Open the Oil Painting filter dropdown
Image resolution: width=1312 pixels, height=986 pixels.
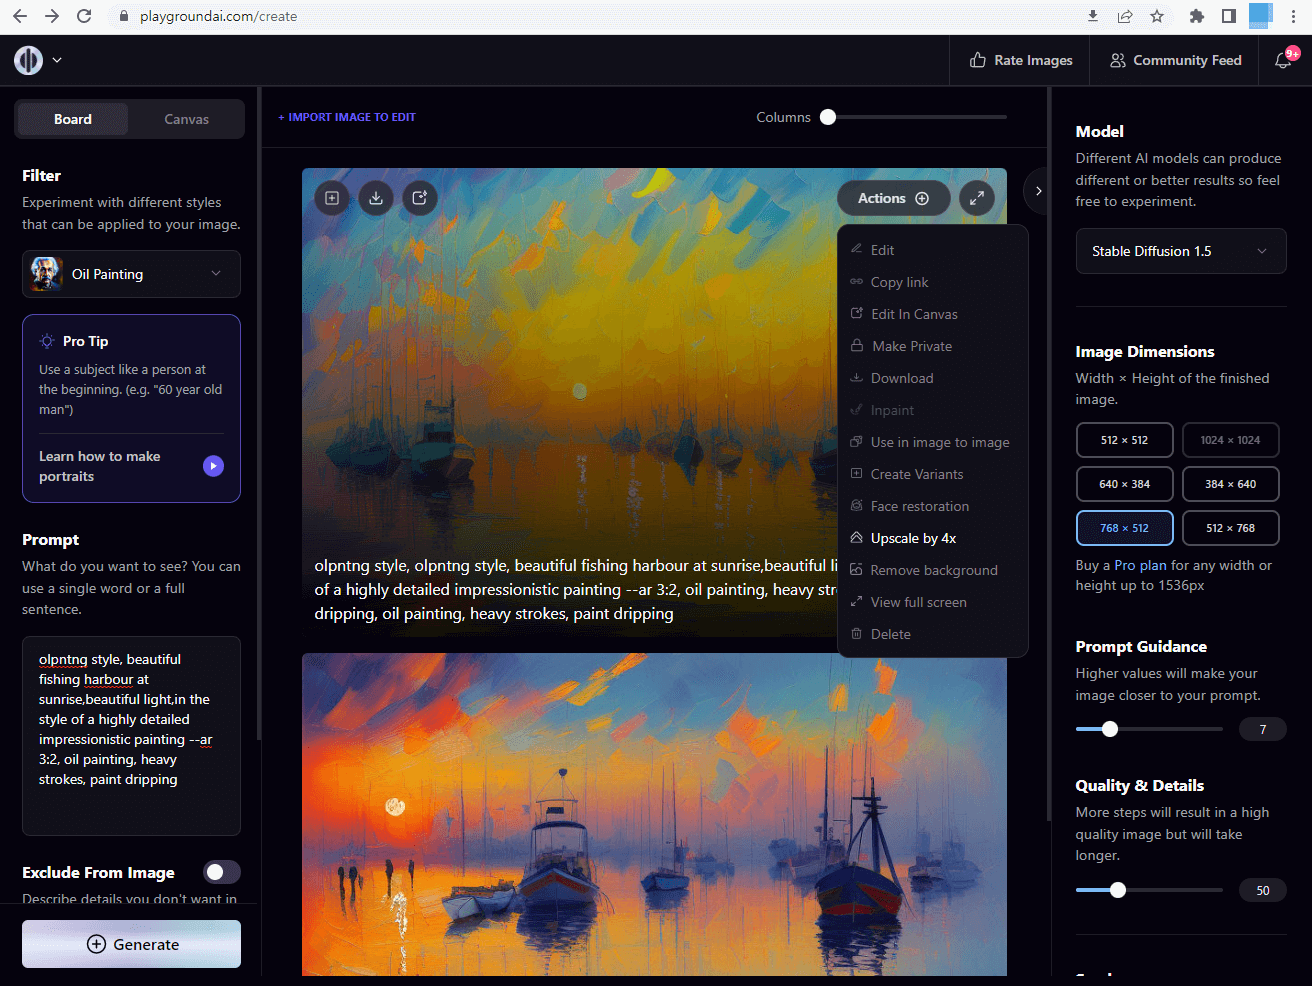click(x=131, y=274)
